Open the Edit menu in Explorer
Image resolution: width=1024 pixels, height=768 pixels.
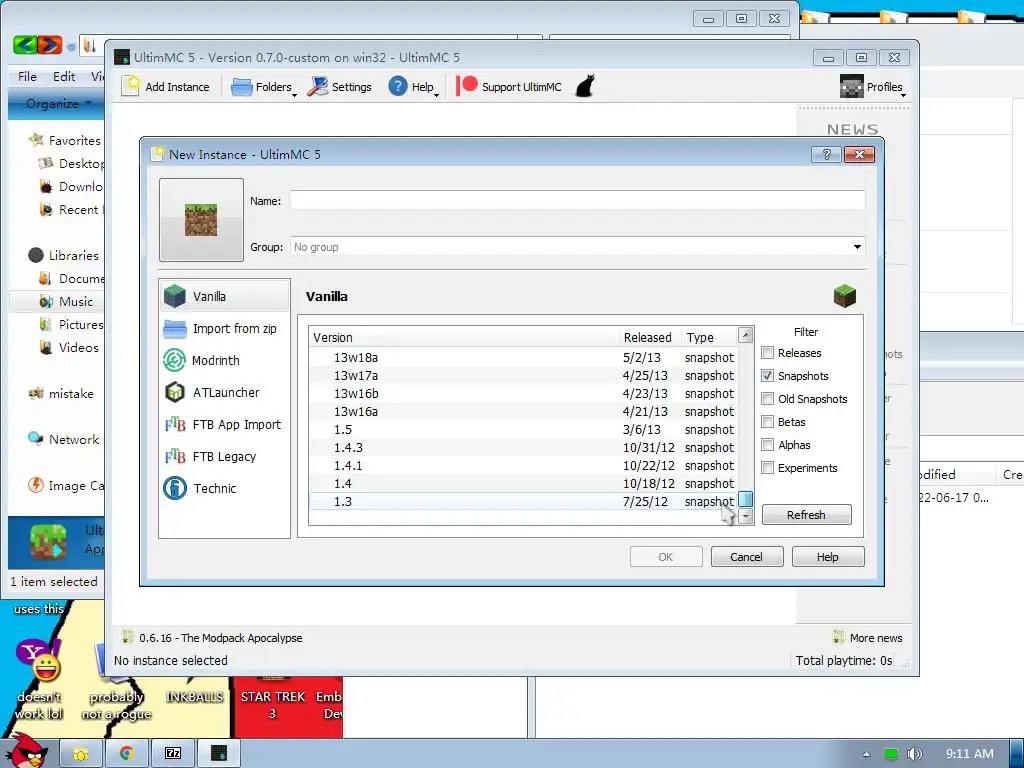pos(64,76)
